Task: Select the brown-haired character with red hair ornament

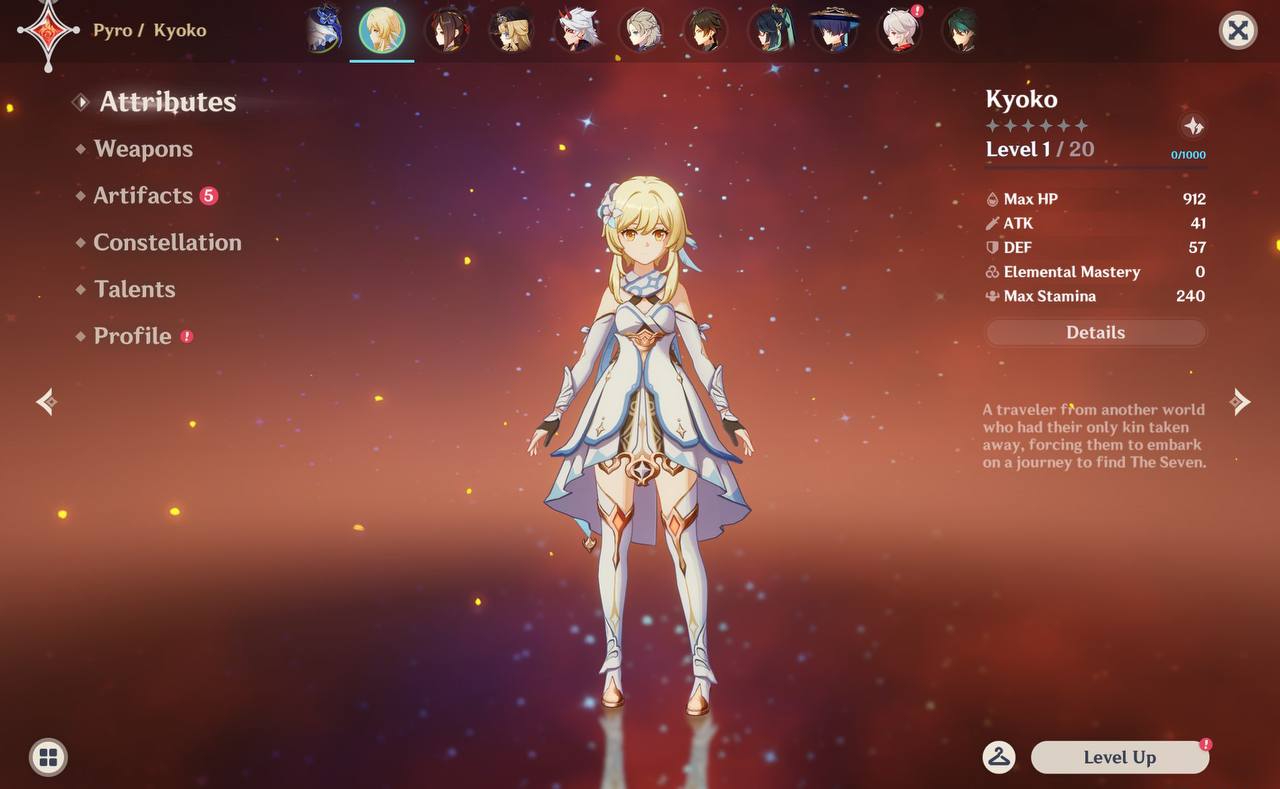Action: point(447,30)
